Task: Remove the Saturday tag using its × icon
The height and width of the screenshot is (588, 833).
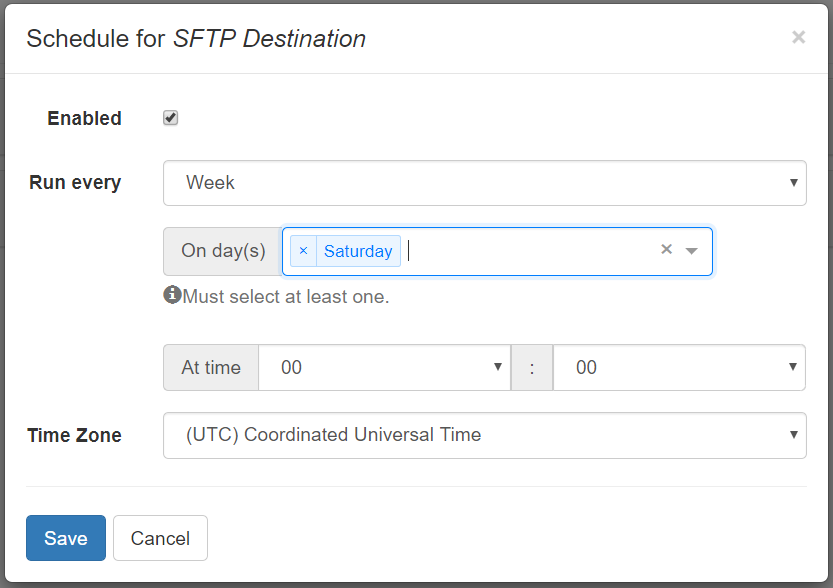Action: click(x=303, y=251)
